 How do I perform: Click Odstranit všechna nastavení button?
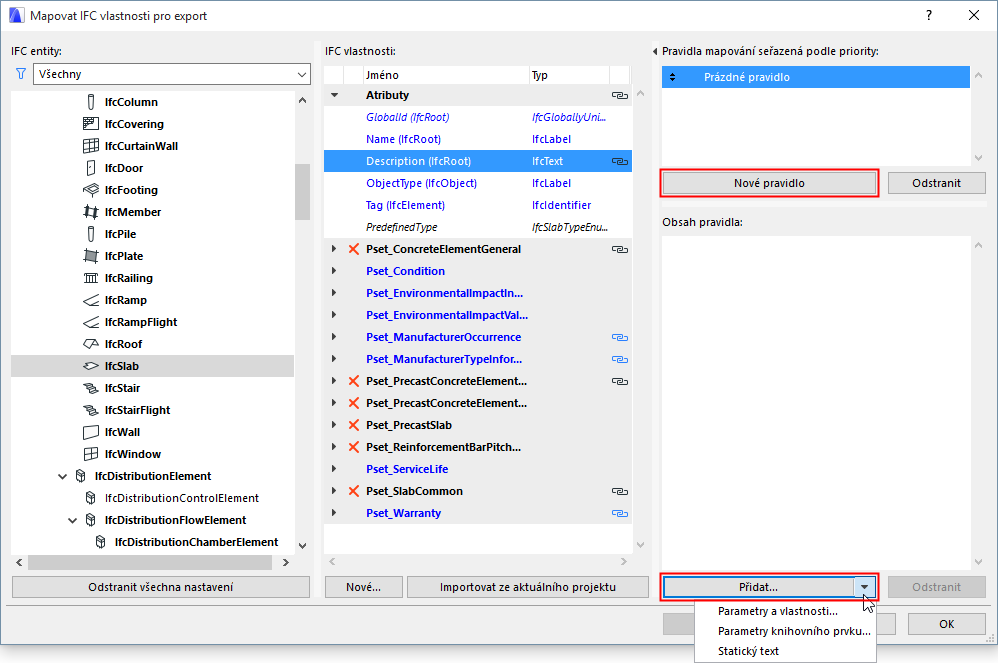pos(161,587)
